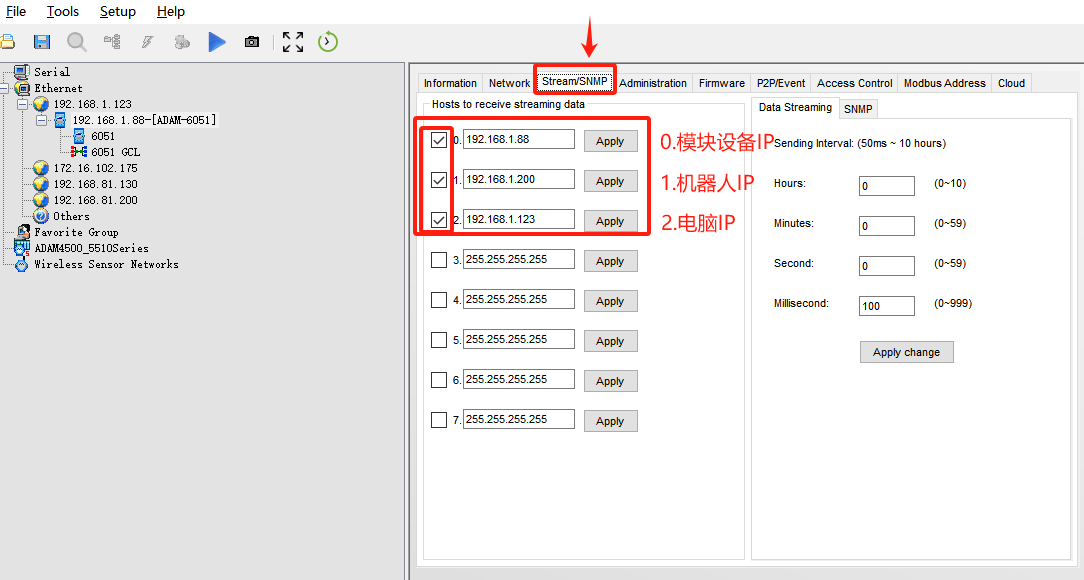Click Apply next to host 2 address
The height and width of the screenshot is (580, 1084).
[x=610, y=221]
